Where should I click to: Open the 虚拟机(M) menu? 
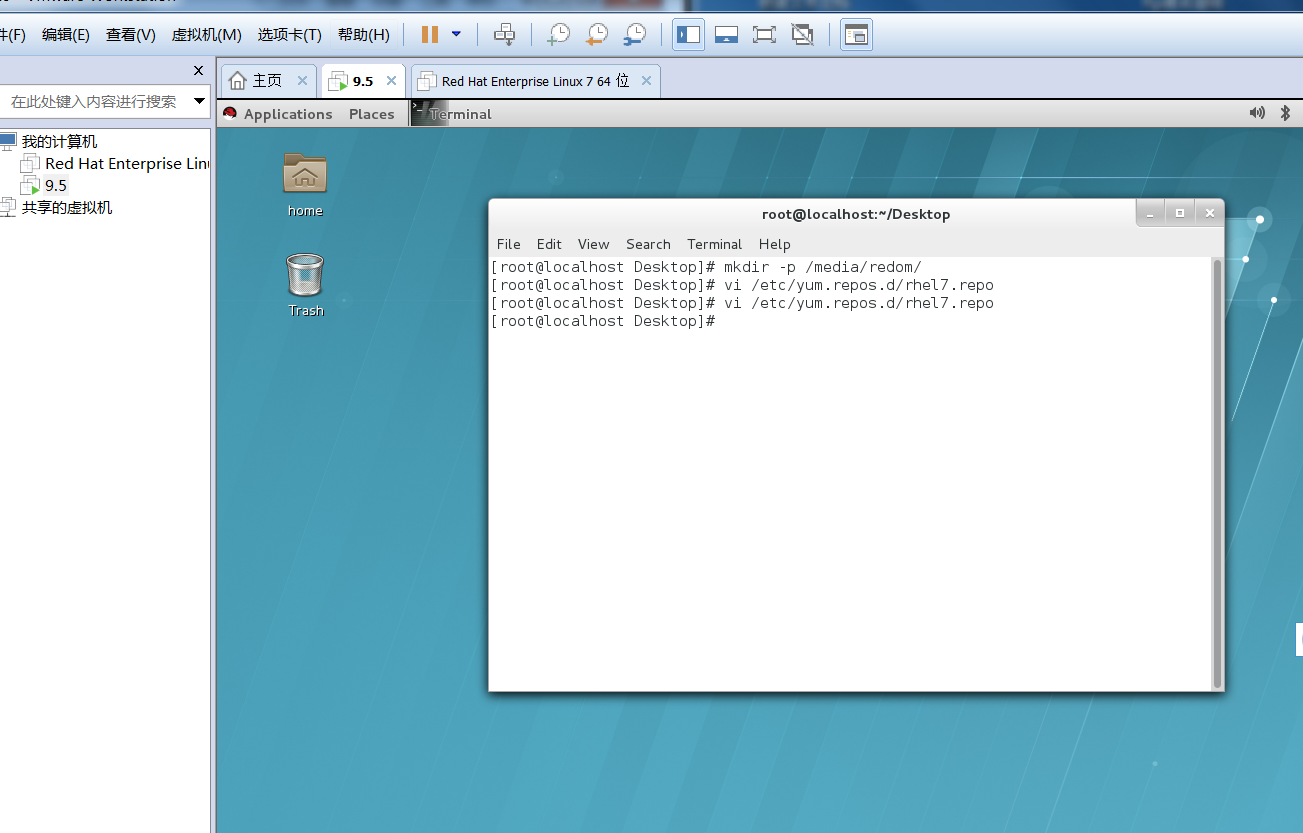(206, 35)
